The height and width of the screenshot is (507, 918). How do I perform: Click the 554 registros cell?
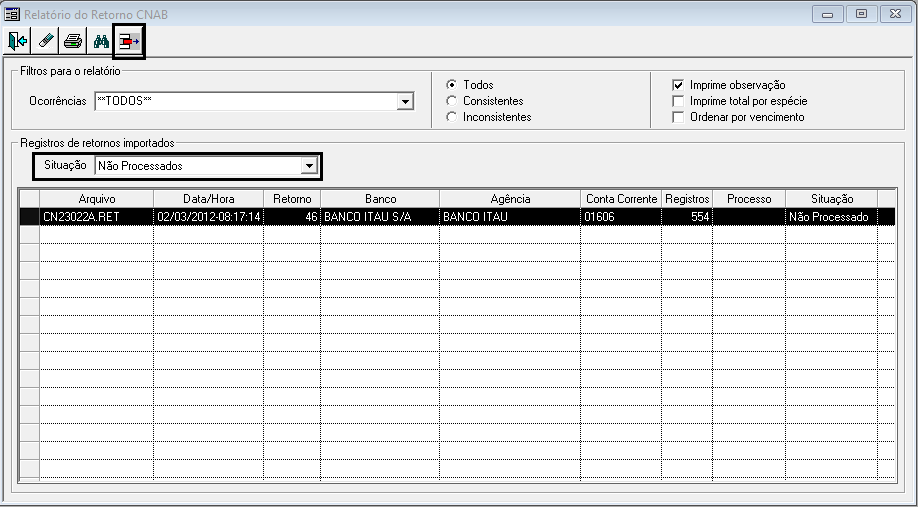(x=687, y=217)
